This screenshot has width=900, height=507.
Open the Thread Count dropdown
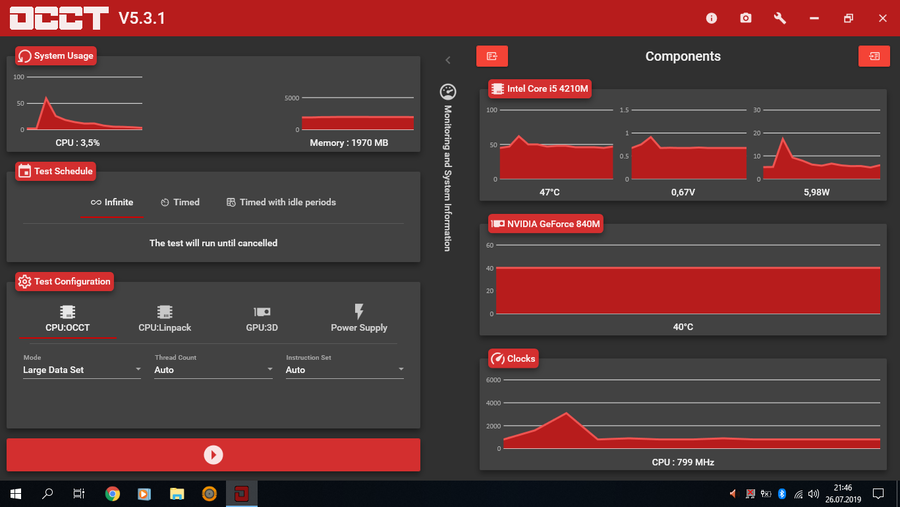tap(213, 370)
